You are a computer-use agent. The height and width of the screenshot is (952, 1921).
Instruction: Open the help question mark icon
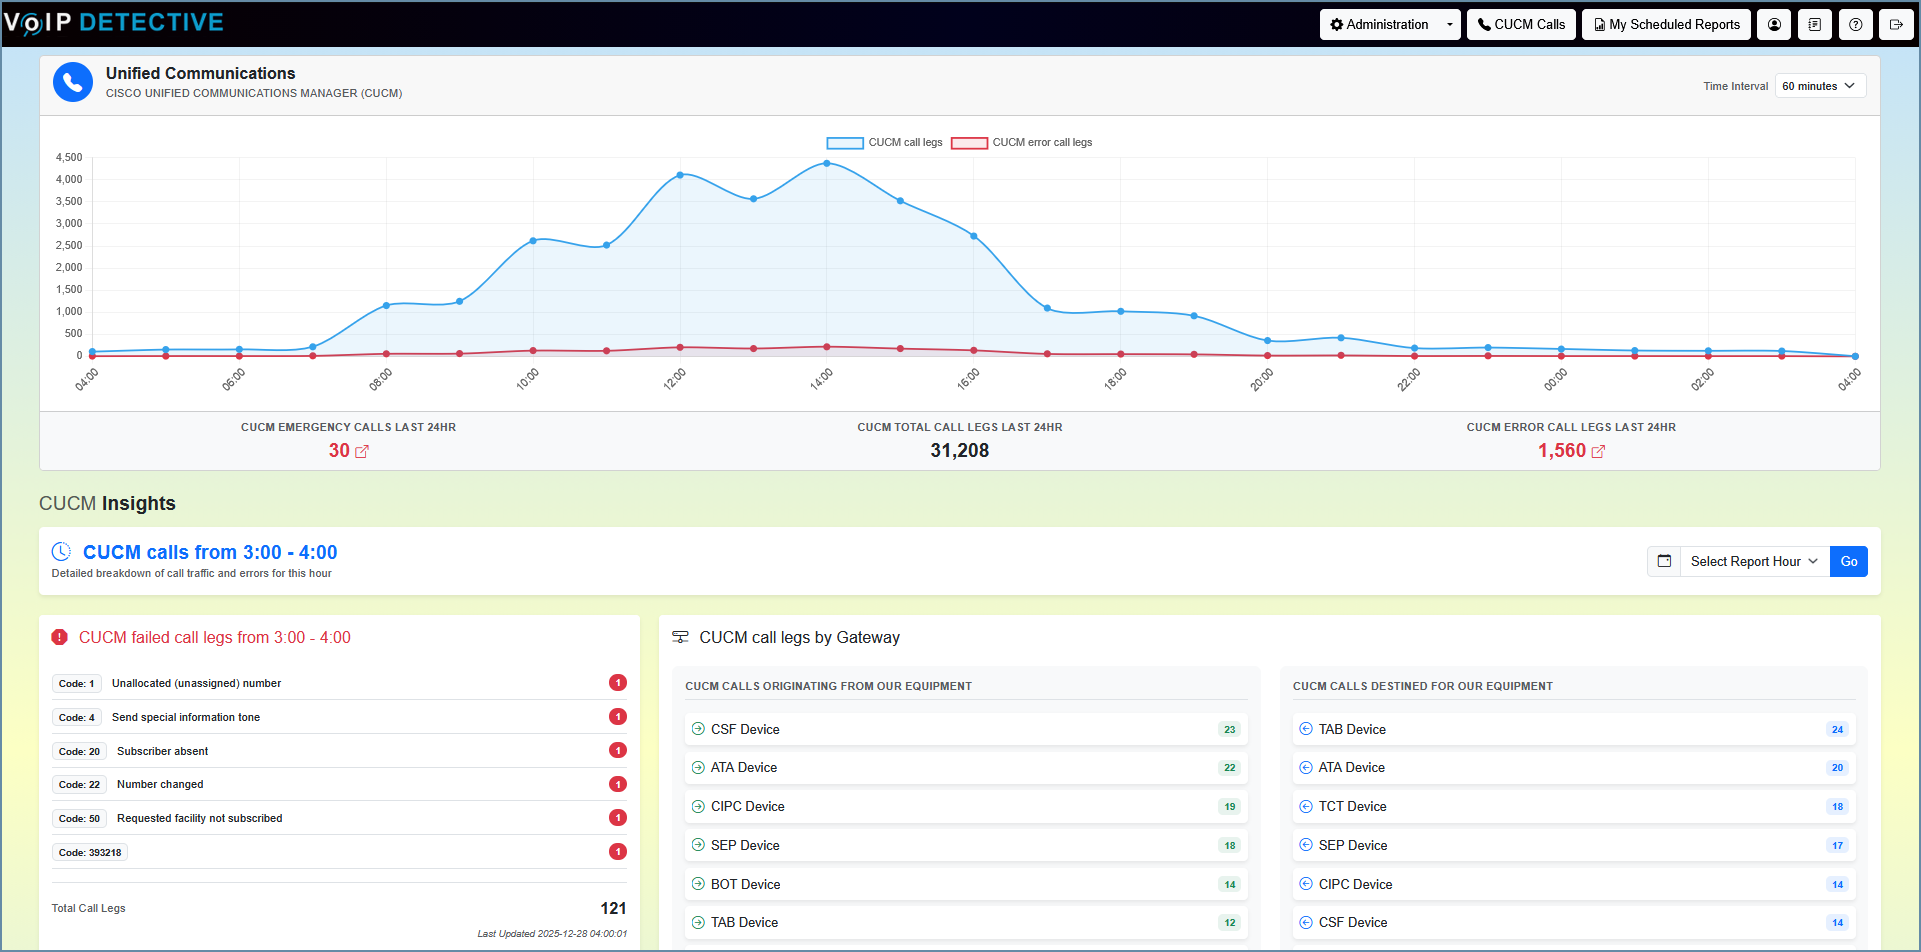pos(1856,25)
